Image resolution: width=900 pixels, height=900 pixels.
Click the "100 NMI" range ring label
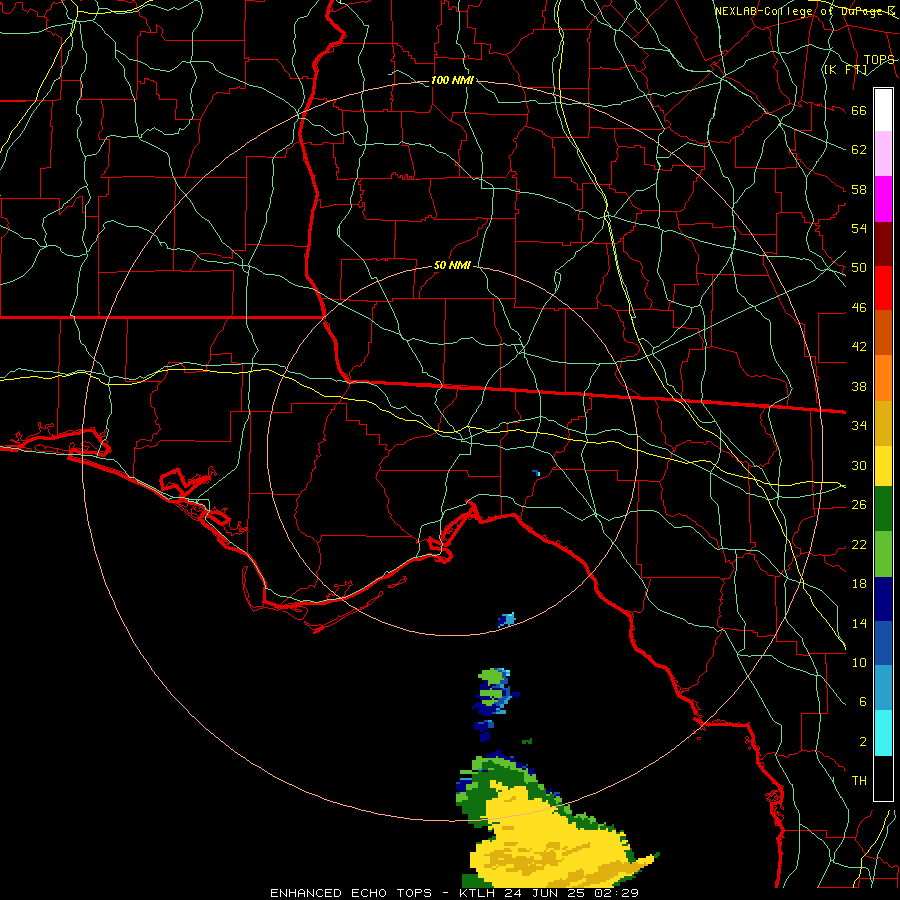(x=452, y=80)
